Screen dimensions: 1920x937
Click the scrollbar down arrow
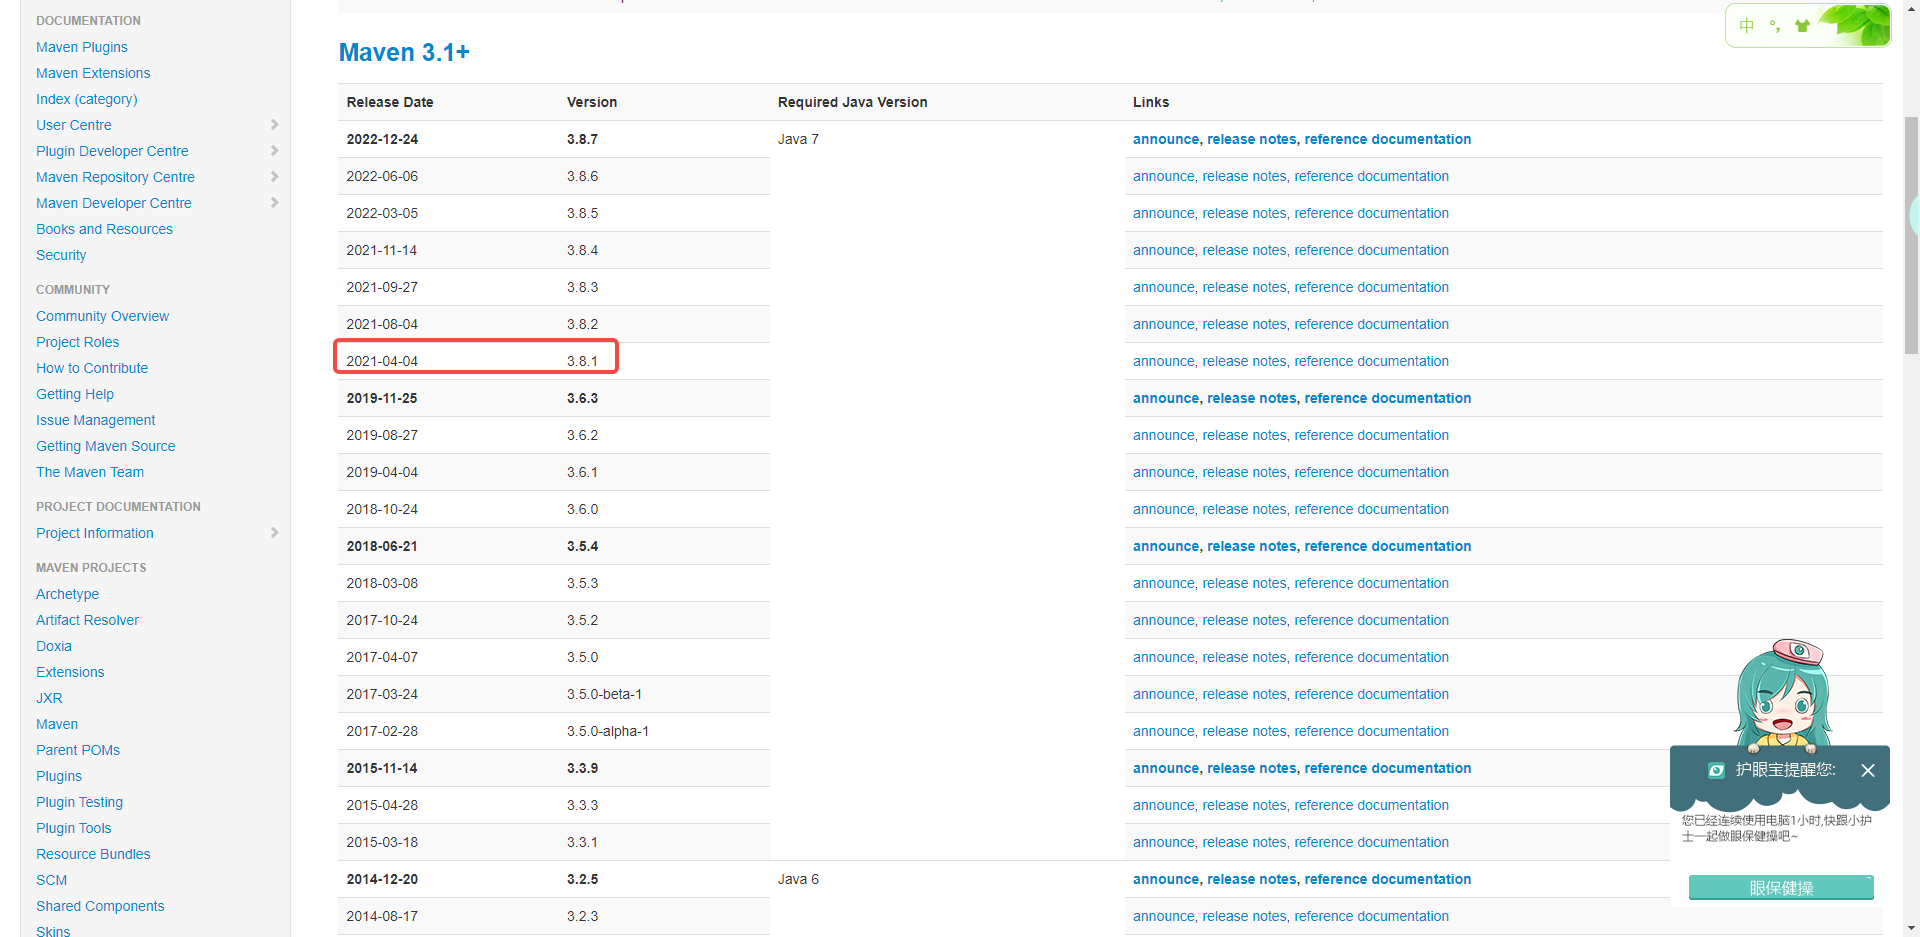click(1911, 928)
